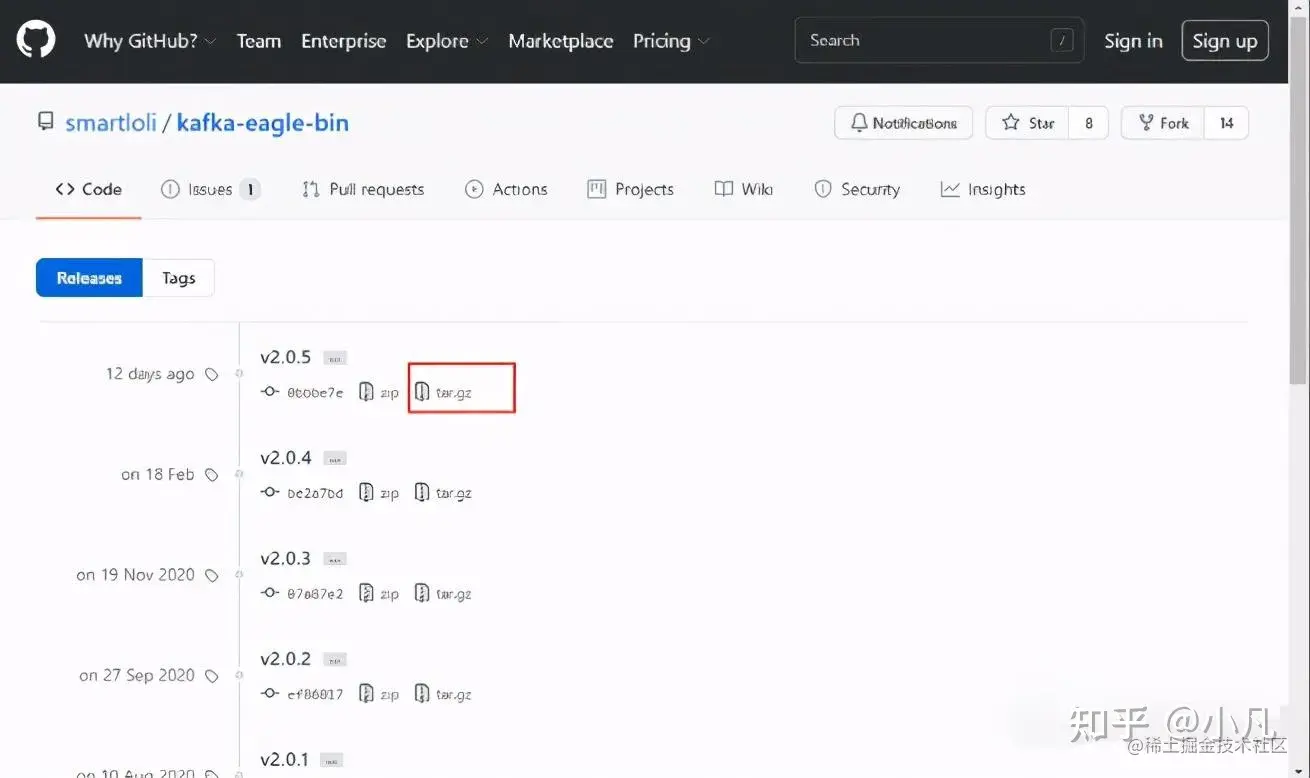
Task: Open the v2.0.5 tag link
Action: [x=285, y=357]
